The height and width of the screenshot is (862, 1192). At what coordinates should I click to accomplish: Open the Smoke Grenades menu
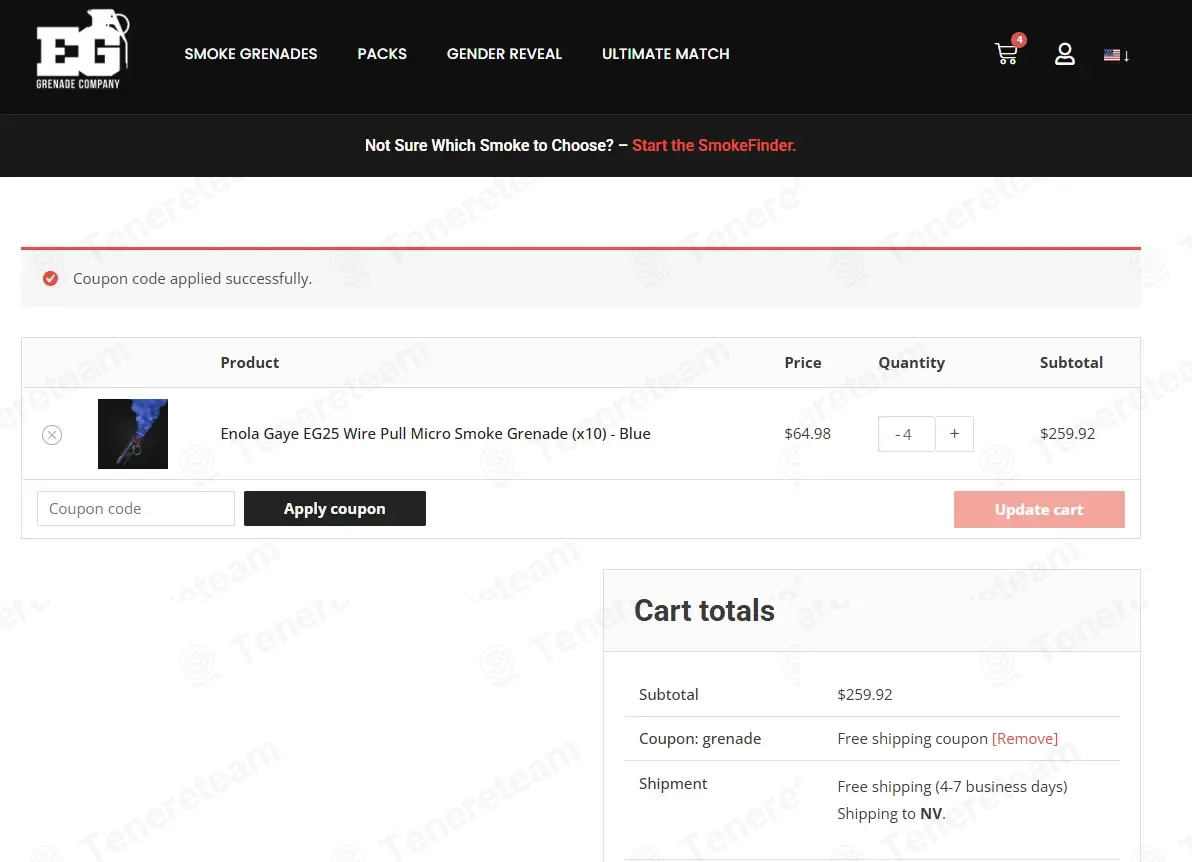(251, 54)
